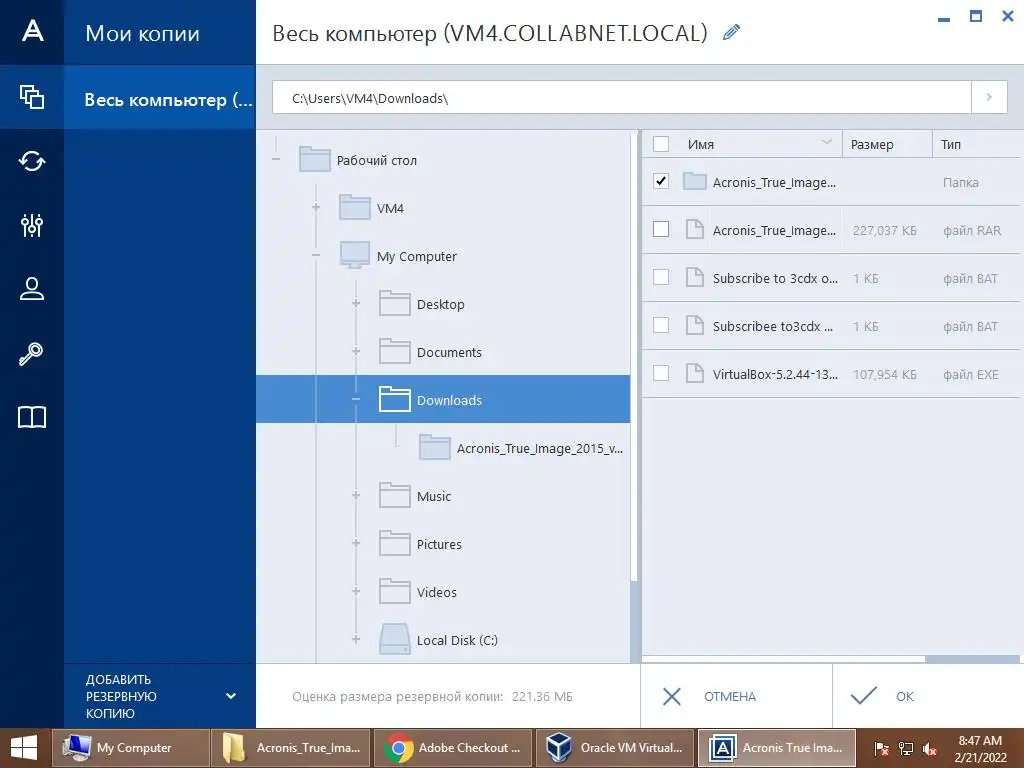Select the Downloads folder in tree
This screenshot has height=768, width=1024.
click(x=443, y=399)
